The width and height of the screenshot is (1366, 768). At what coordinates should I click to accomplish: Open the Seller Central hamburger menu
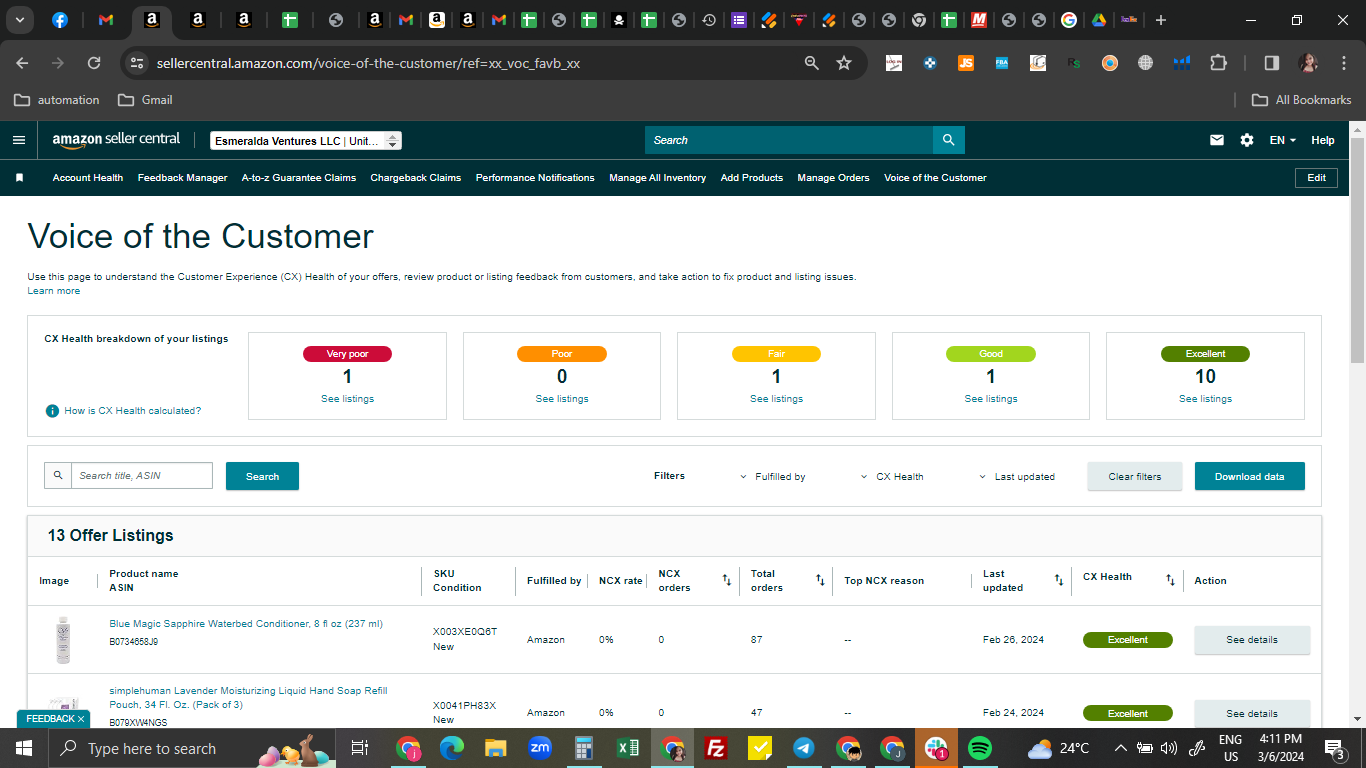click(x=19, y=140)
